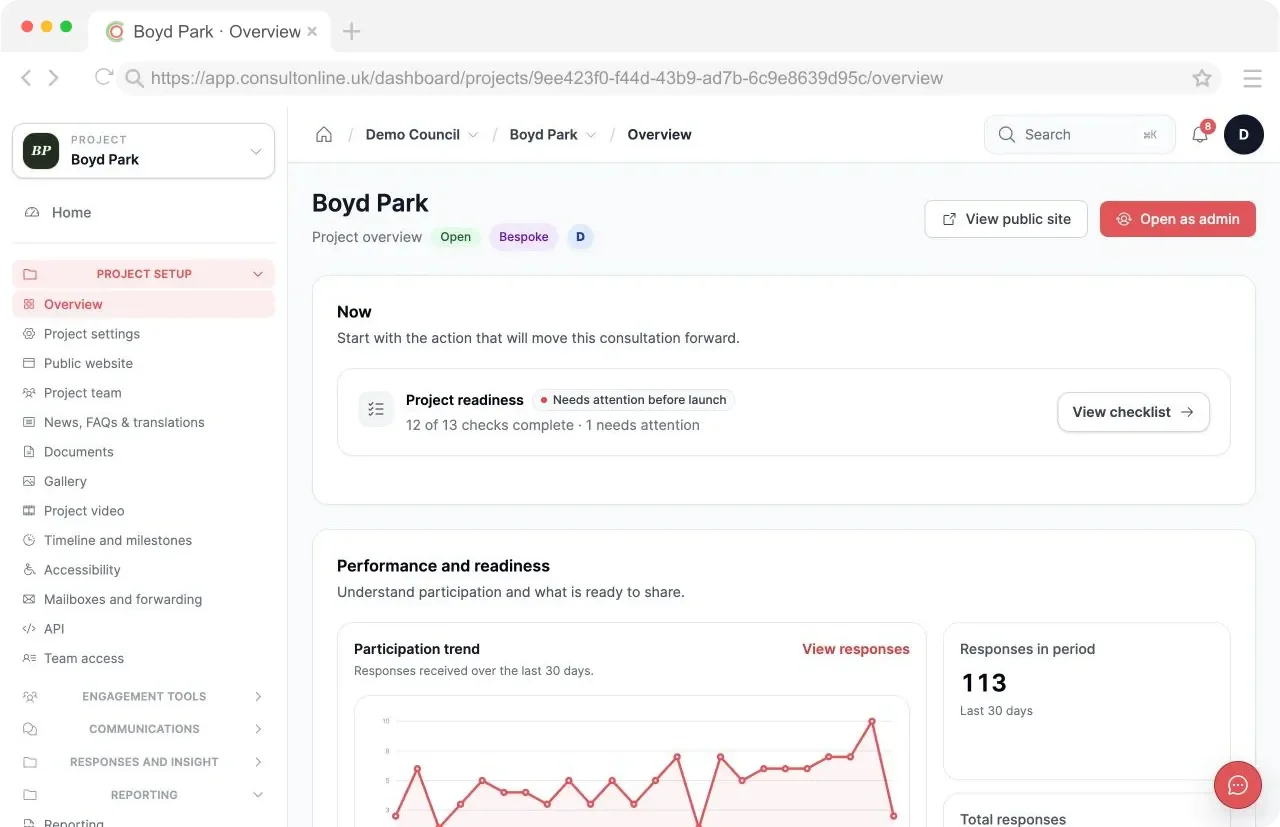The image size is (1280, 827).
Task: Open the user avatar D menu
Action: 1243,135
